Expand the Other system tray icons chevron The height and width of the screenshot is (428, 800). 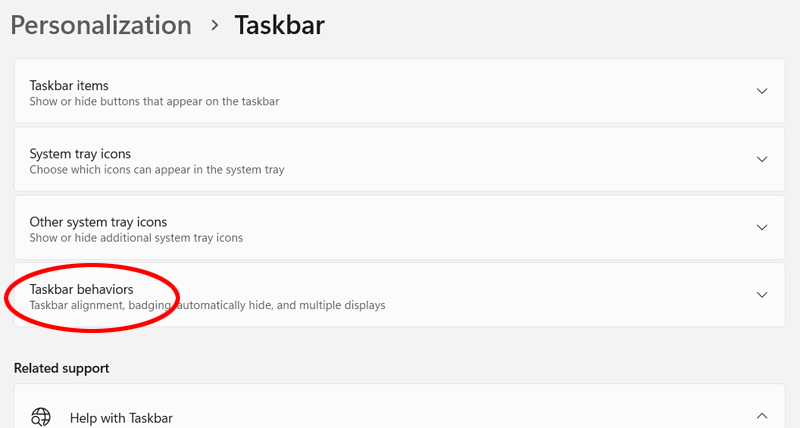click(762, 227)
